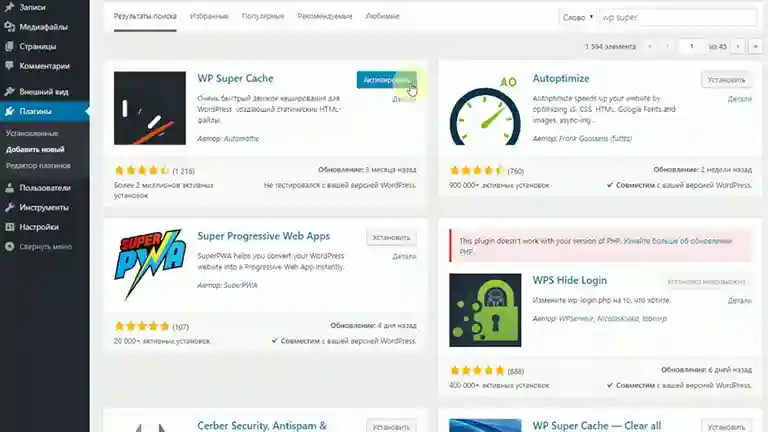Viewport: 768px width, 432px height.
Task: Switch to Популярные tab
Action: tap(263, 16)
